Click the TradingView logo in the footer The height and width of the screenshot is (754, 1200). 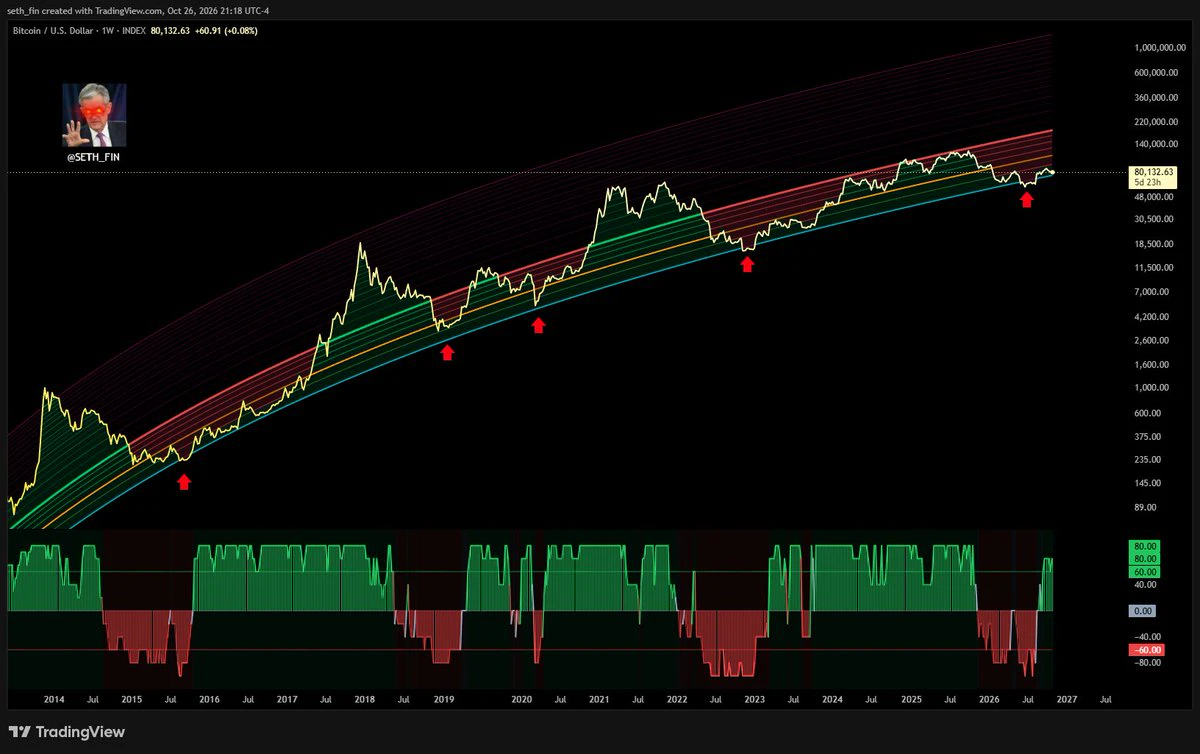click(x=67, y=732)
